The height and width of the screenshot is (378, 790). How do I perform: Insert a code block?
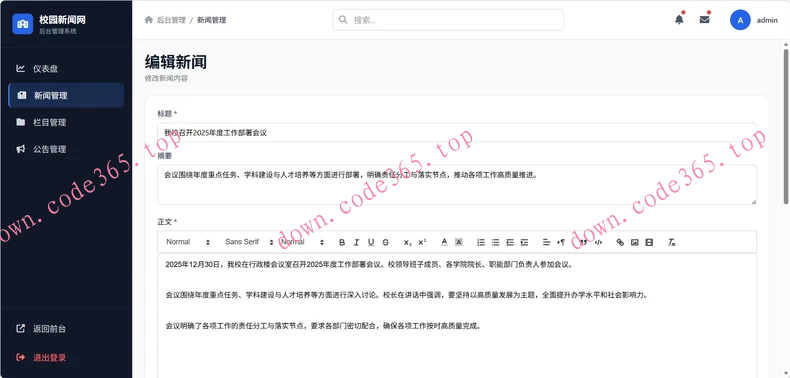tap(598, 242)
